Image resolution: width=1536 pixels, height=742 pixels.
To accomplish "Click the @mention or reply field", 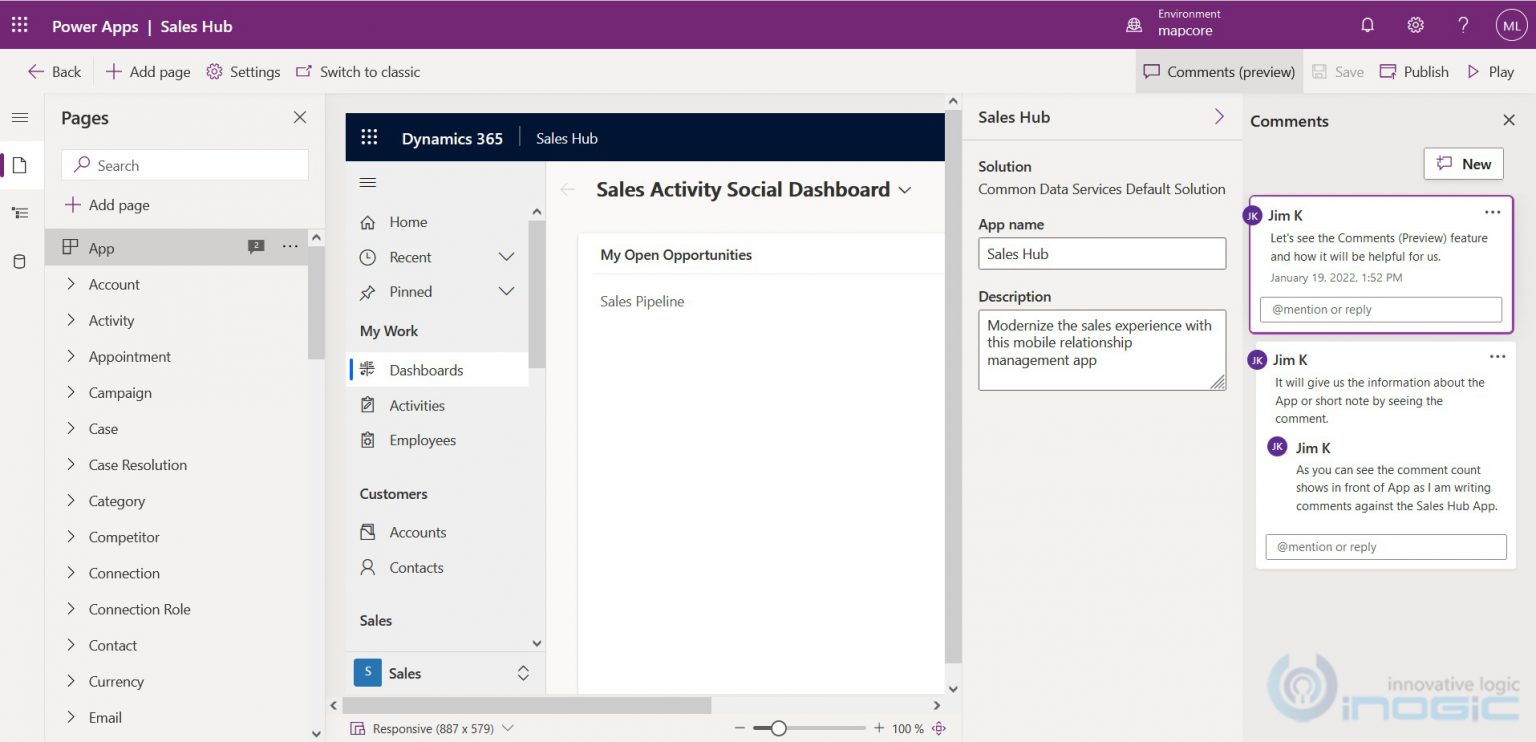I will (x=1380, y=309).
